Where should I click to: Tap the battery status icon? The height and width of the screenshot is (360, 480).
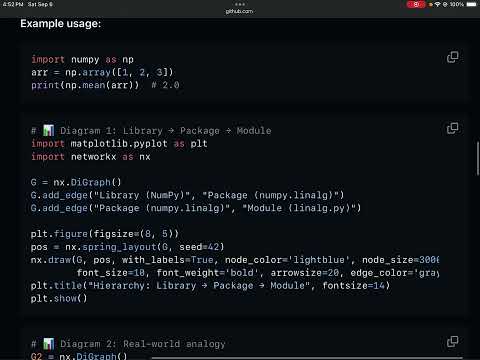pos(472,4)
